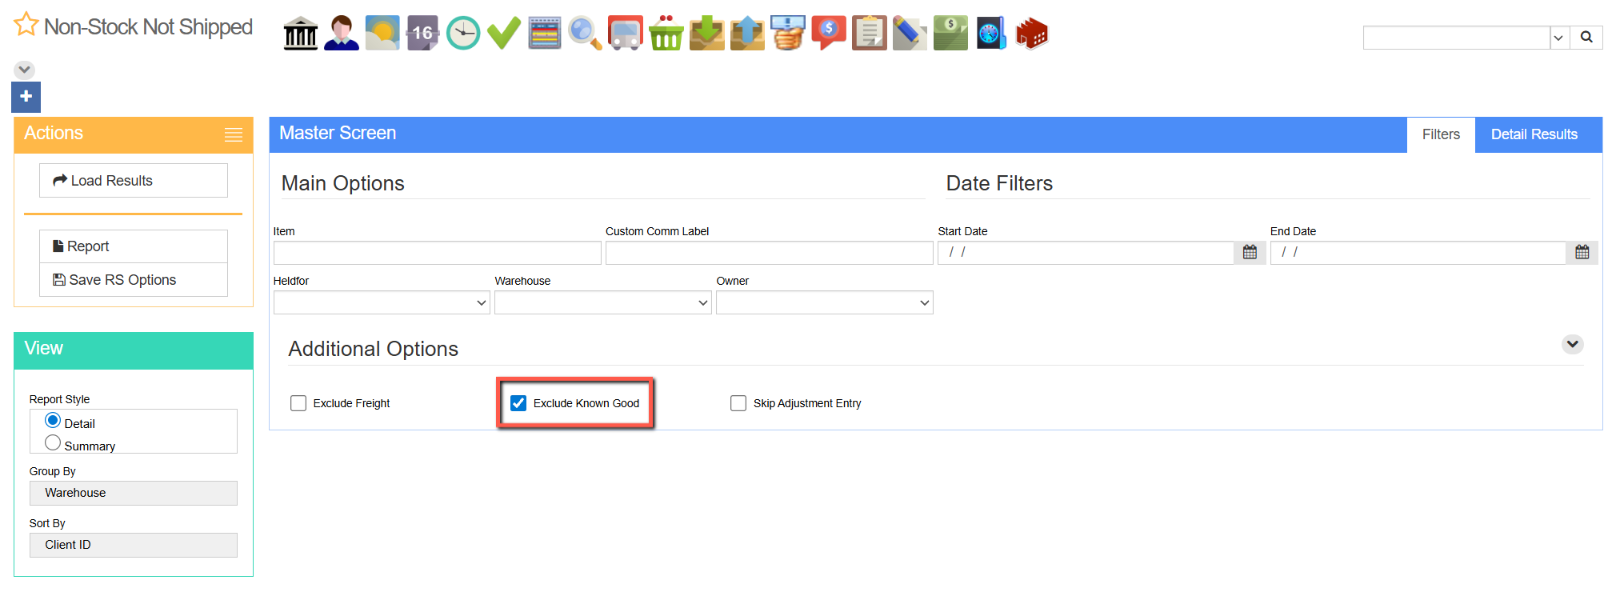Image resolution: width=1616 pixels, height=593 pixels.
Task: Click the End Date text field
Action: 1418,252
